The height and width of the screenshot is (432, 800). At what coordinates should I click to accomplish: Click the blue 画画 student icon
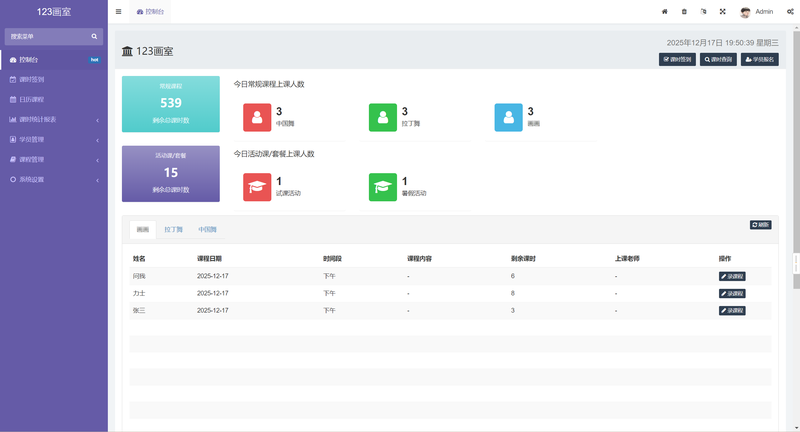509,117
